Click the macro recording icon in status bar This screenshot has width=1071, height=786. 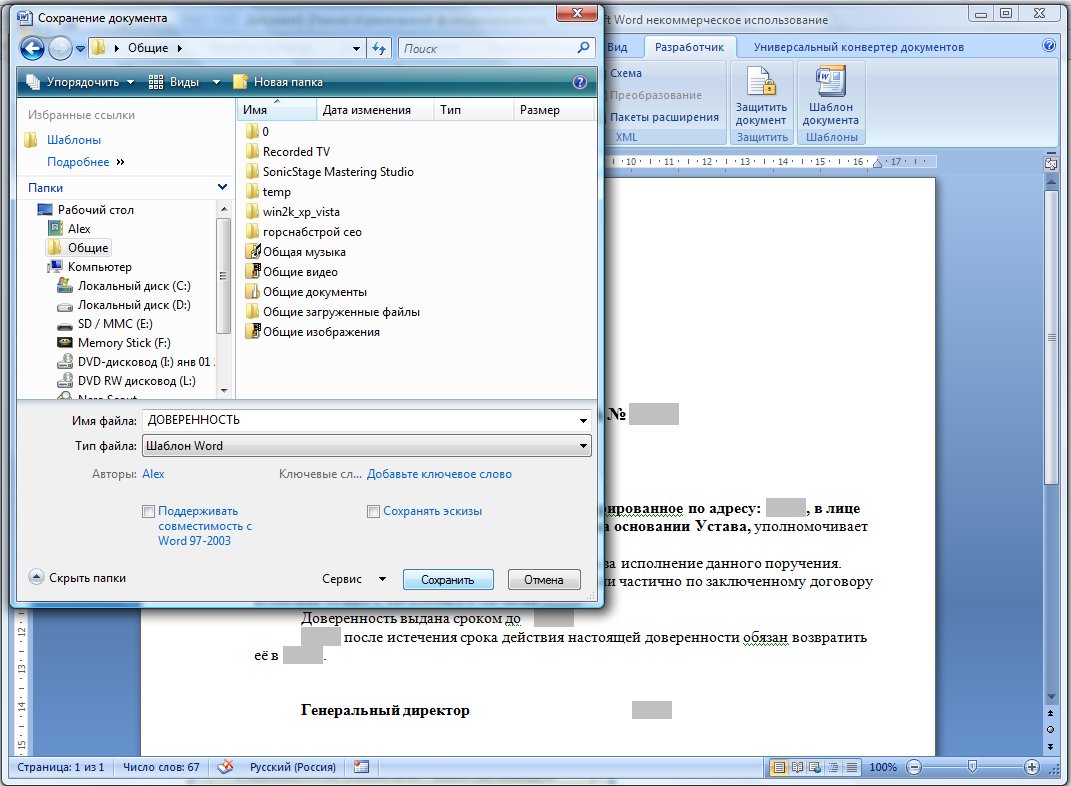pyautogui.click(x=361, y=767)
